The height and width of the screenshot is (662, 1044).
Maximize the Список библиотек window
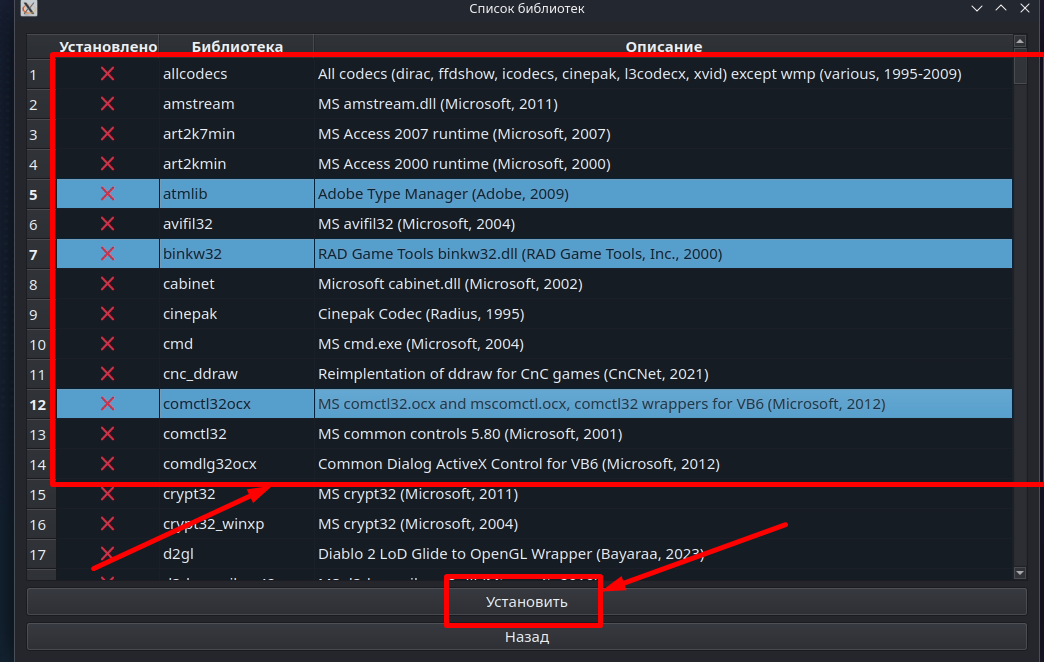pyautogui.click(x=1001, y=8)
